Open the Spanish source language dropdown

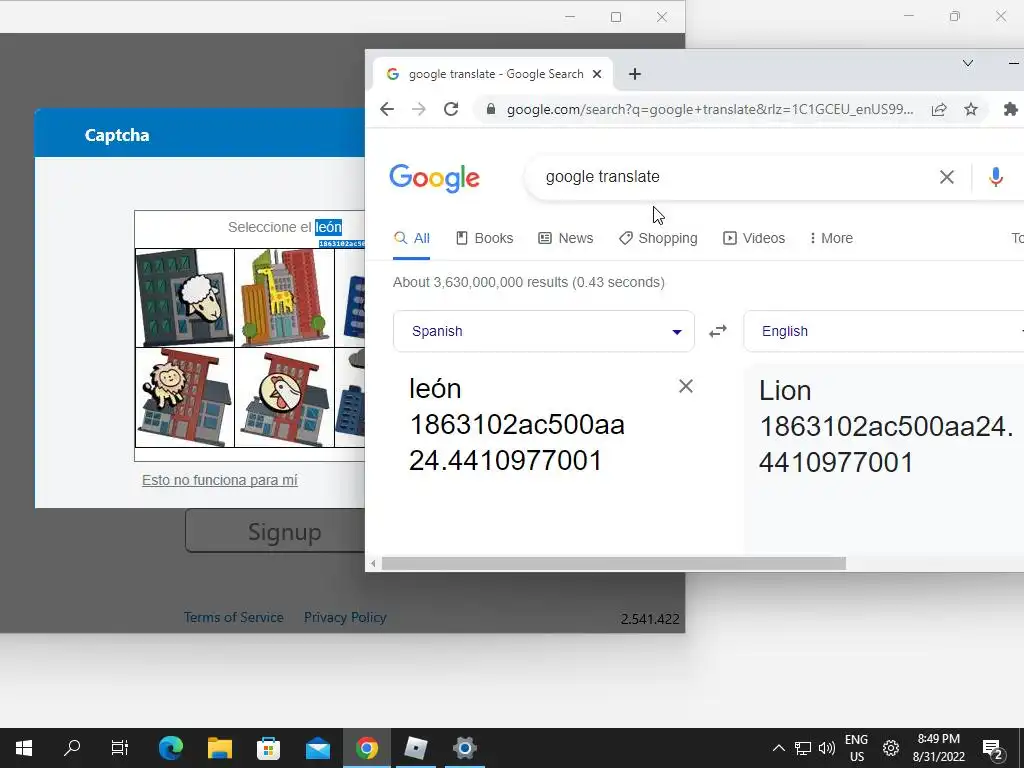tap(543, 331)
